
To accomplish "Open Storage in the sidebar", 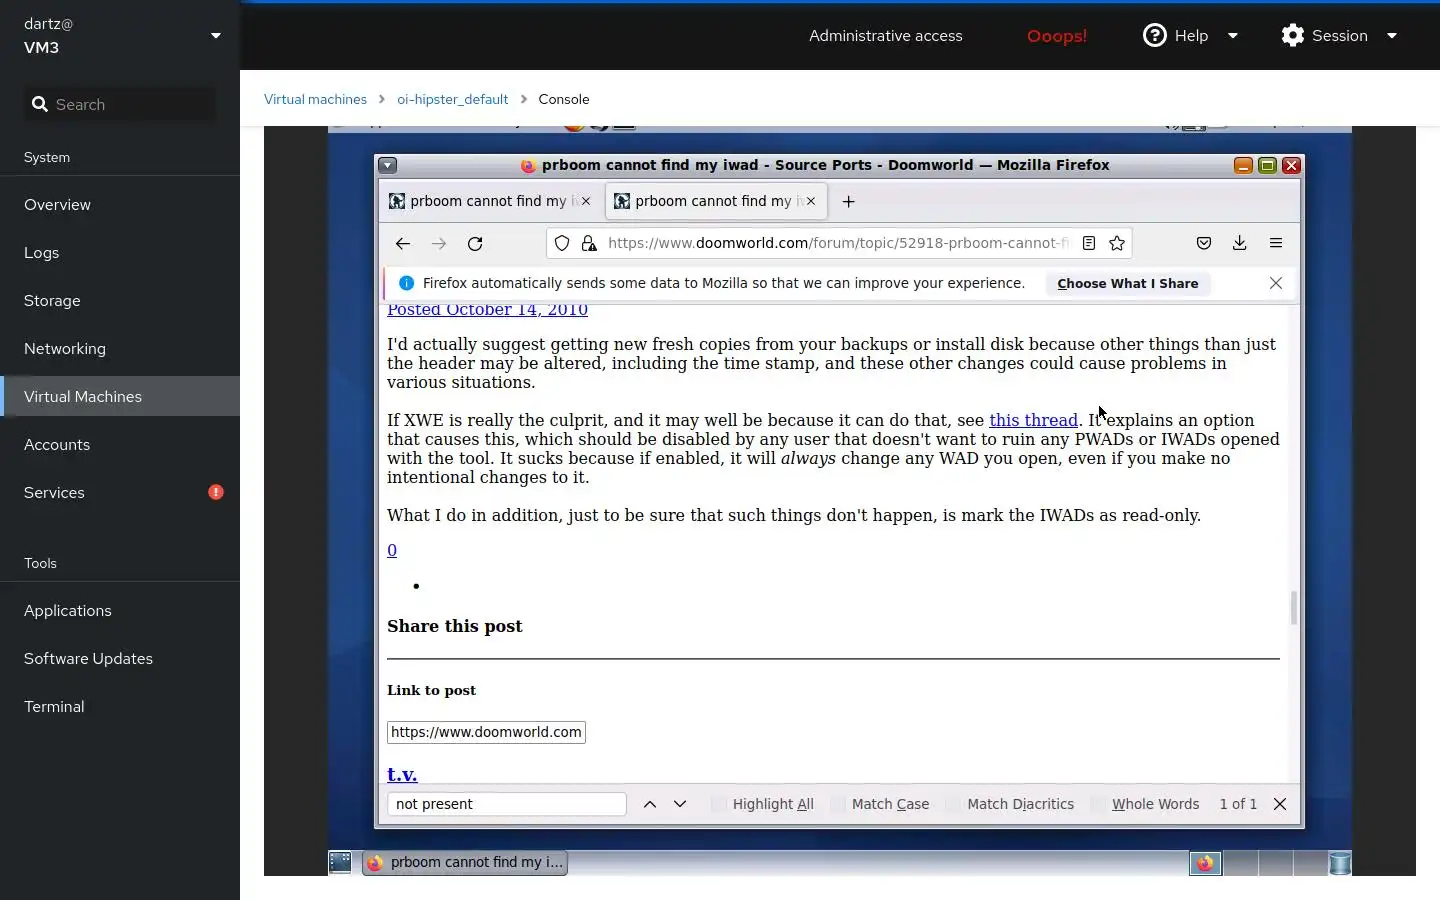I will tap(120, 300).
